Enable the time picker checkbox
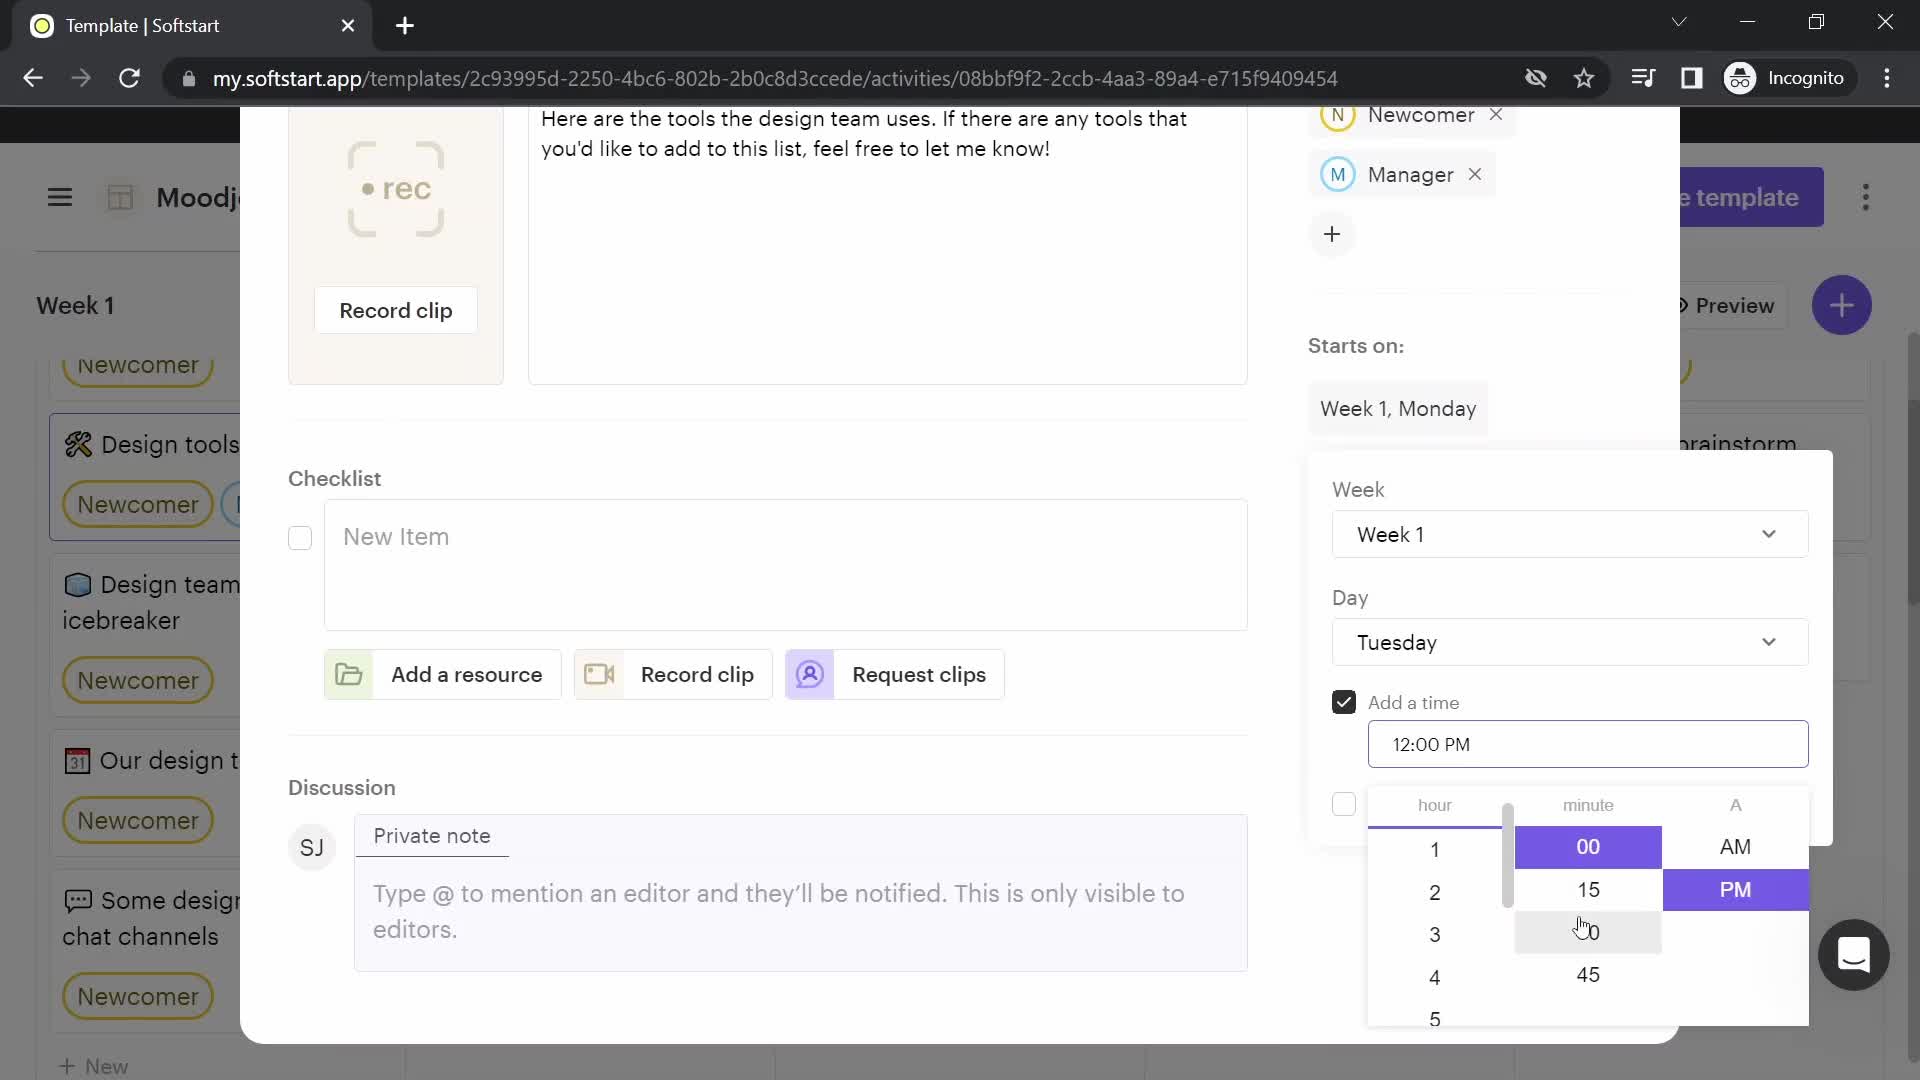Screen dimensions: 1920x1080 tap(1344, 703)
